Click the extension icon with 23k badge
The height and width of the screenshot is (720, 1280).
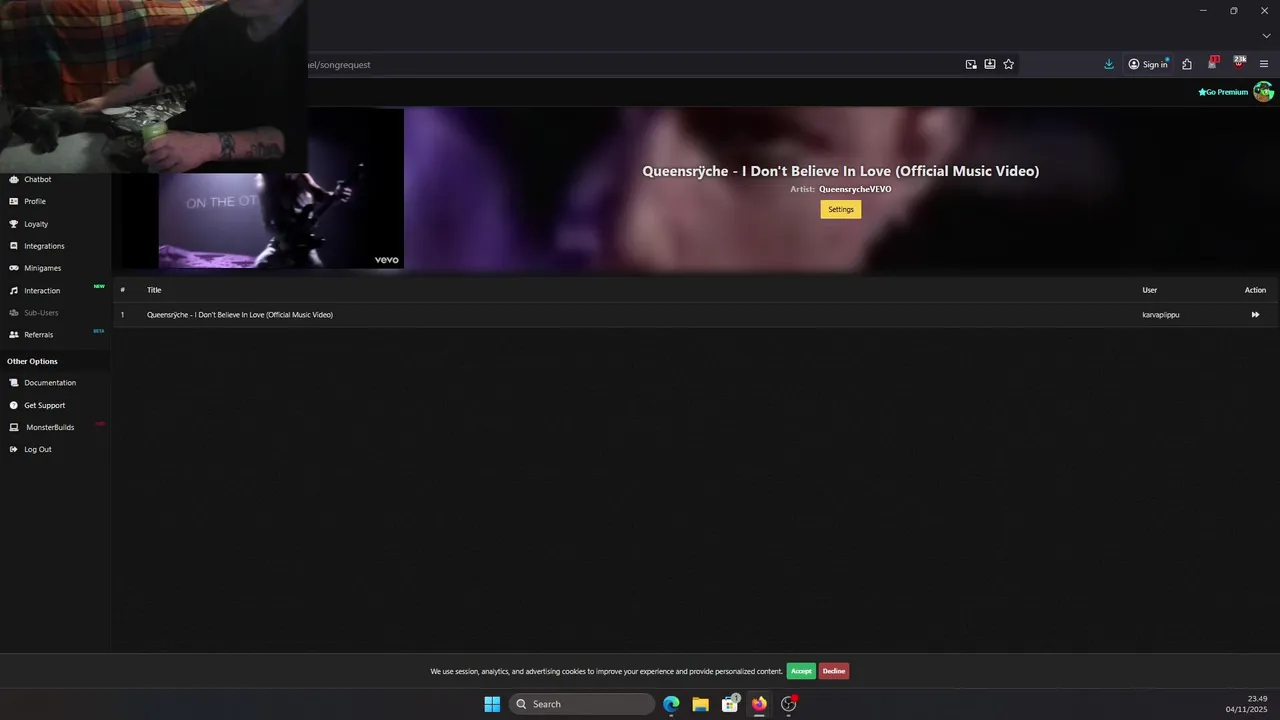click(x=1239, y=63)
